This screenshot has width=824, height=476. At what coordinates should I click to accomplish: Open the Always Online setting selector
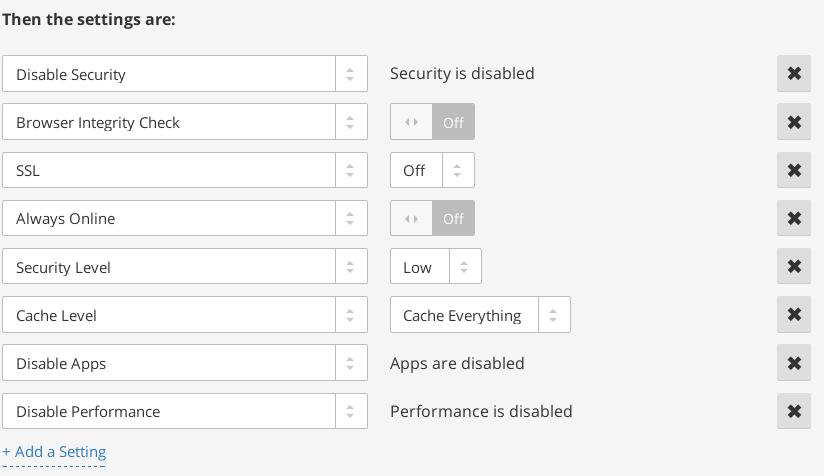coord(186,218)
